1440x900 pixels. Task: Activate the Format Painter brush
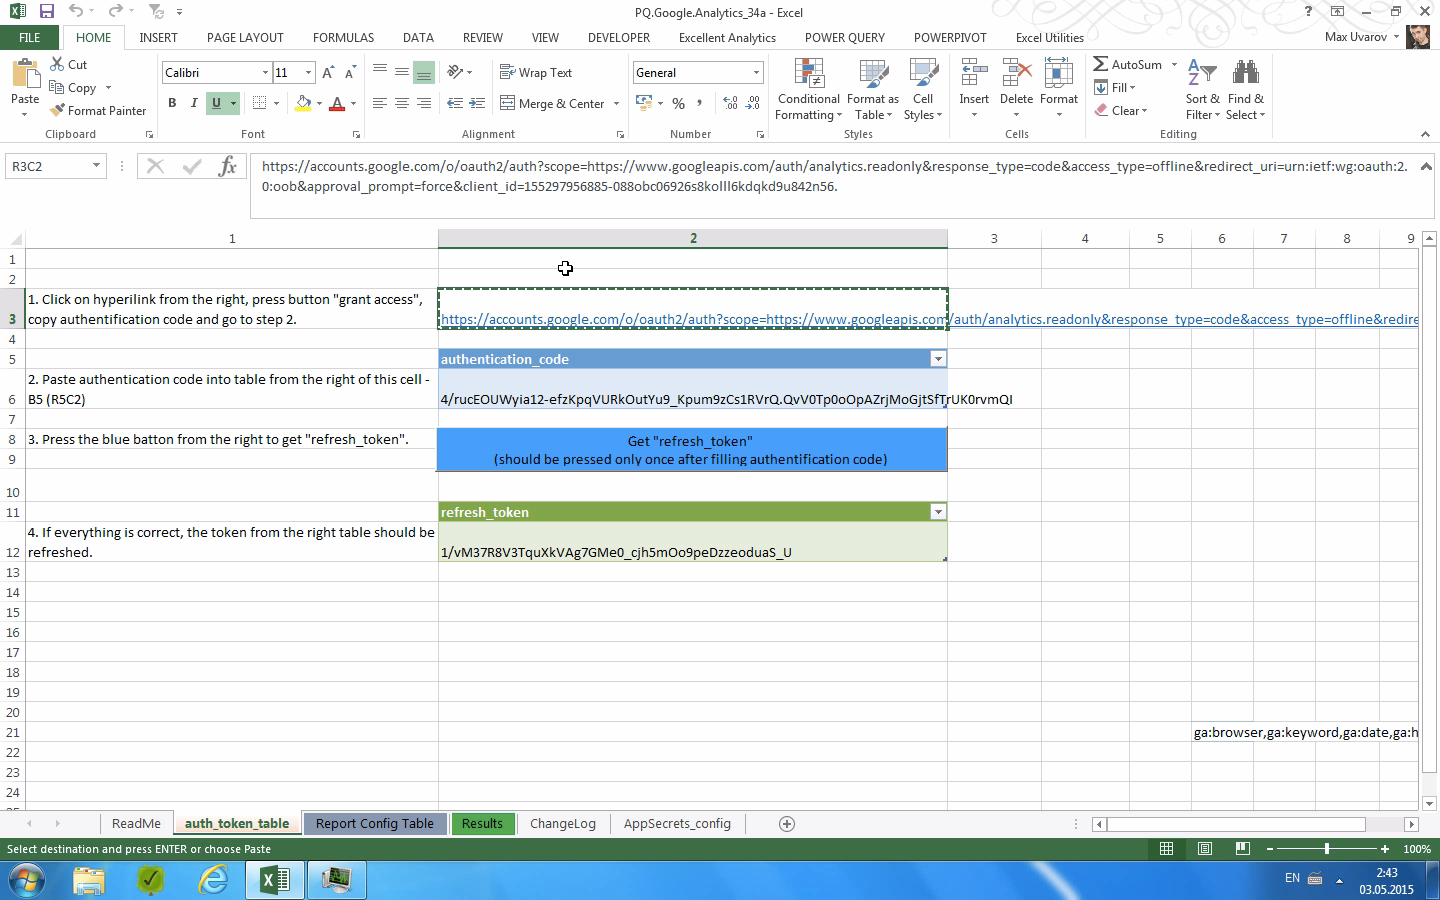tap(98, 110)
